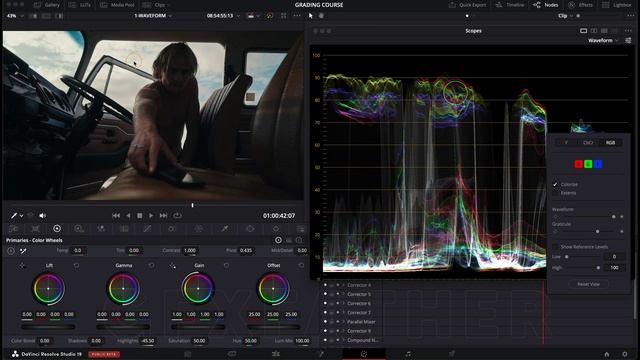Viewport: 640px width, 360px height.
Task: Open the Effects panel
Action: [580, 5]
